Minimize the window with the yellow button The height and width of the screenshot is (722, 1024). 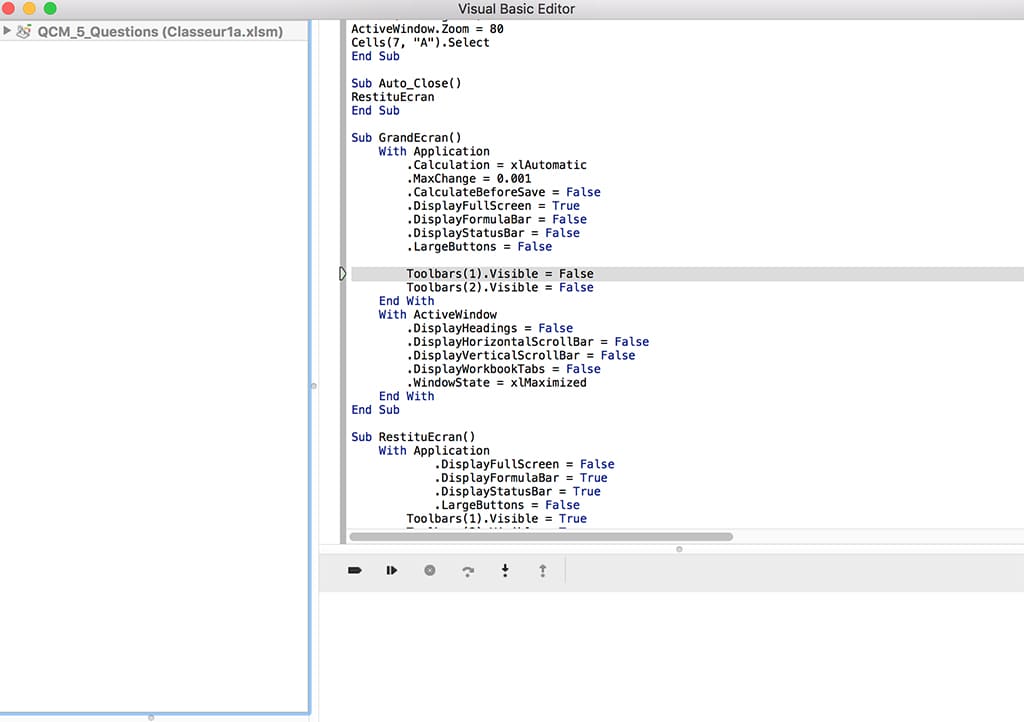[29, 9]
